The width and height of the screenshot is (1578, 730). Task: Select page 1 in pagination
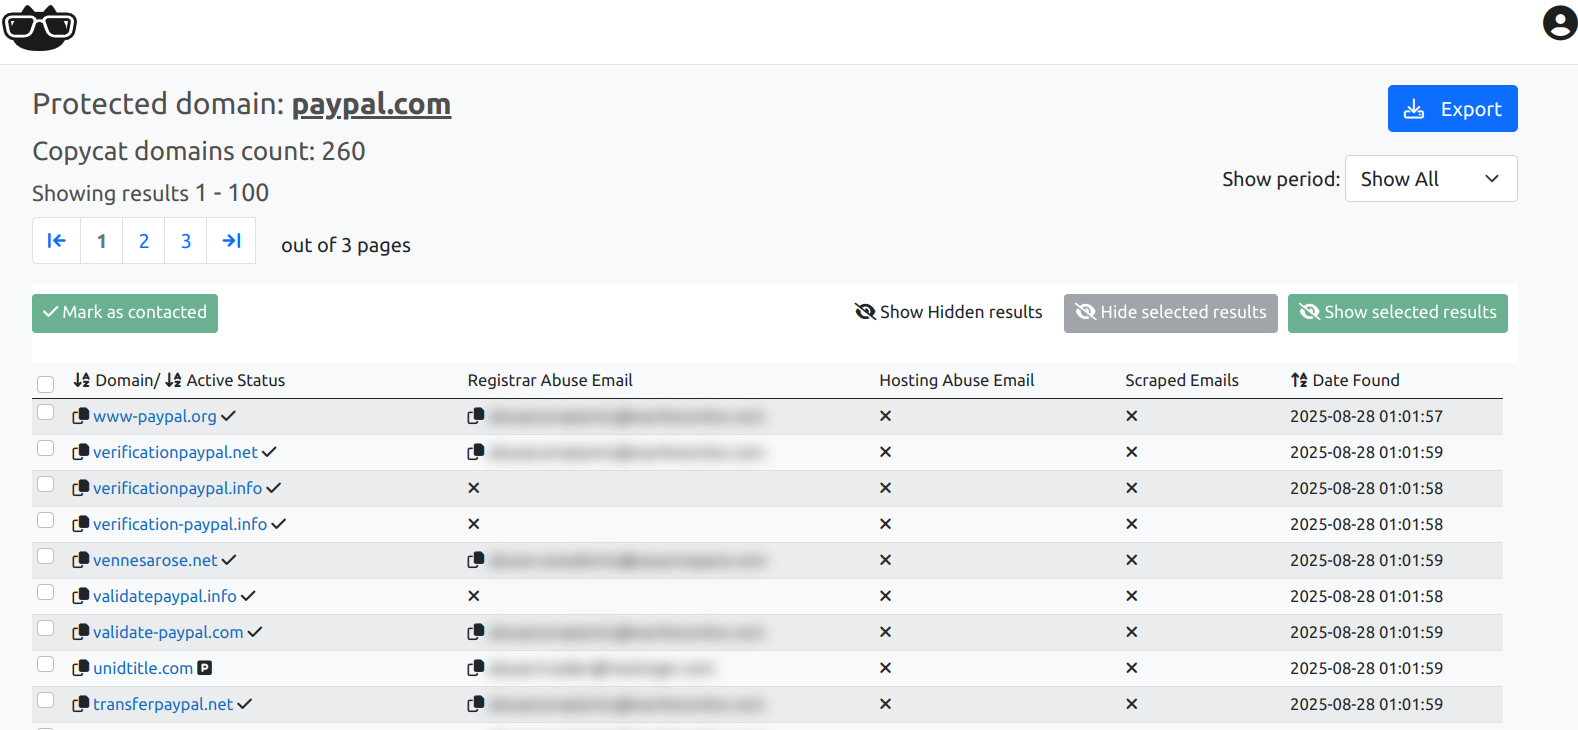[101, 241]
